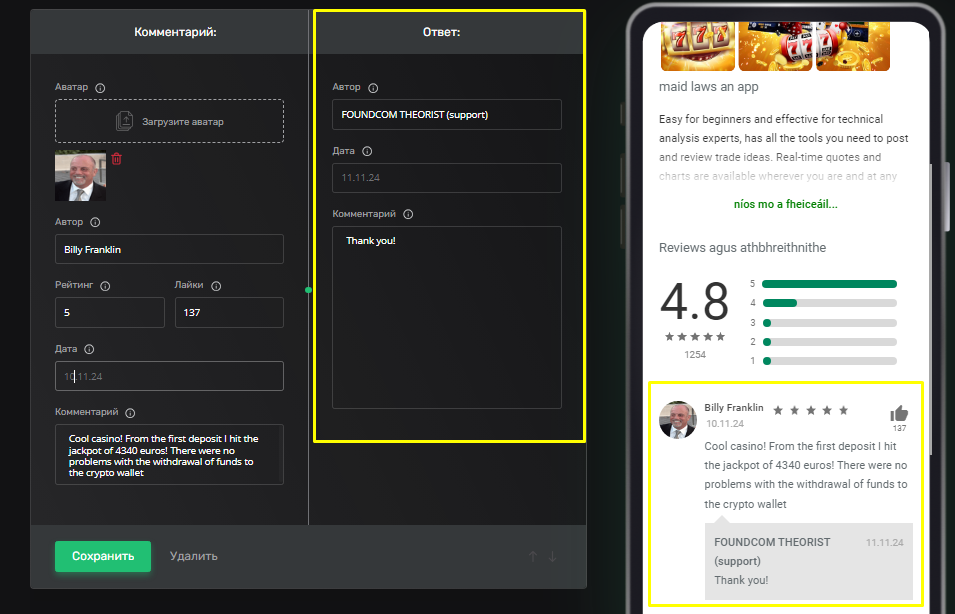Click the Комментарий: column header
The image size is (955, 614).
(175, 32)
